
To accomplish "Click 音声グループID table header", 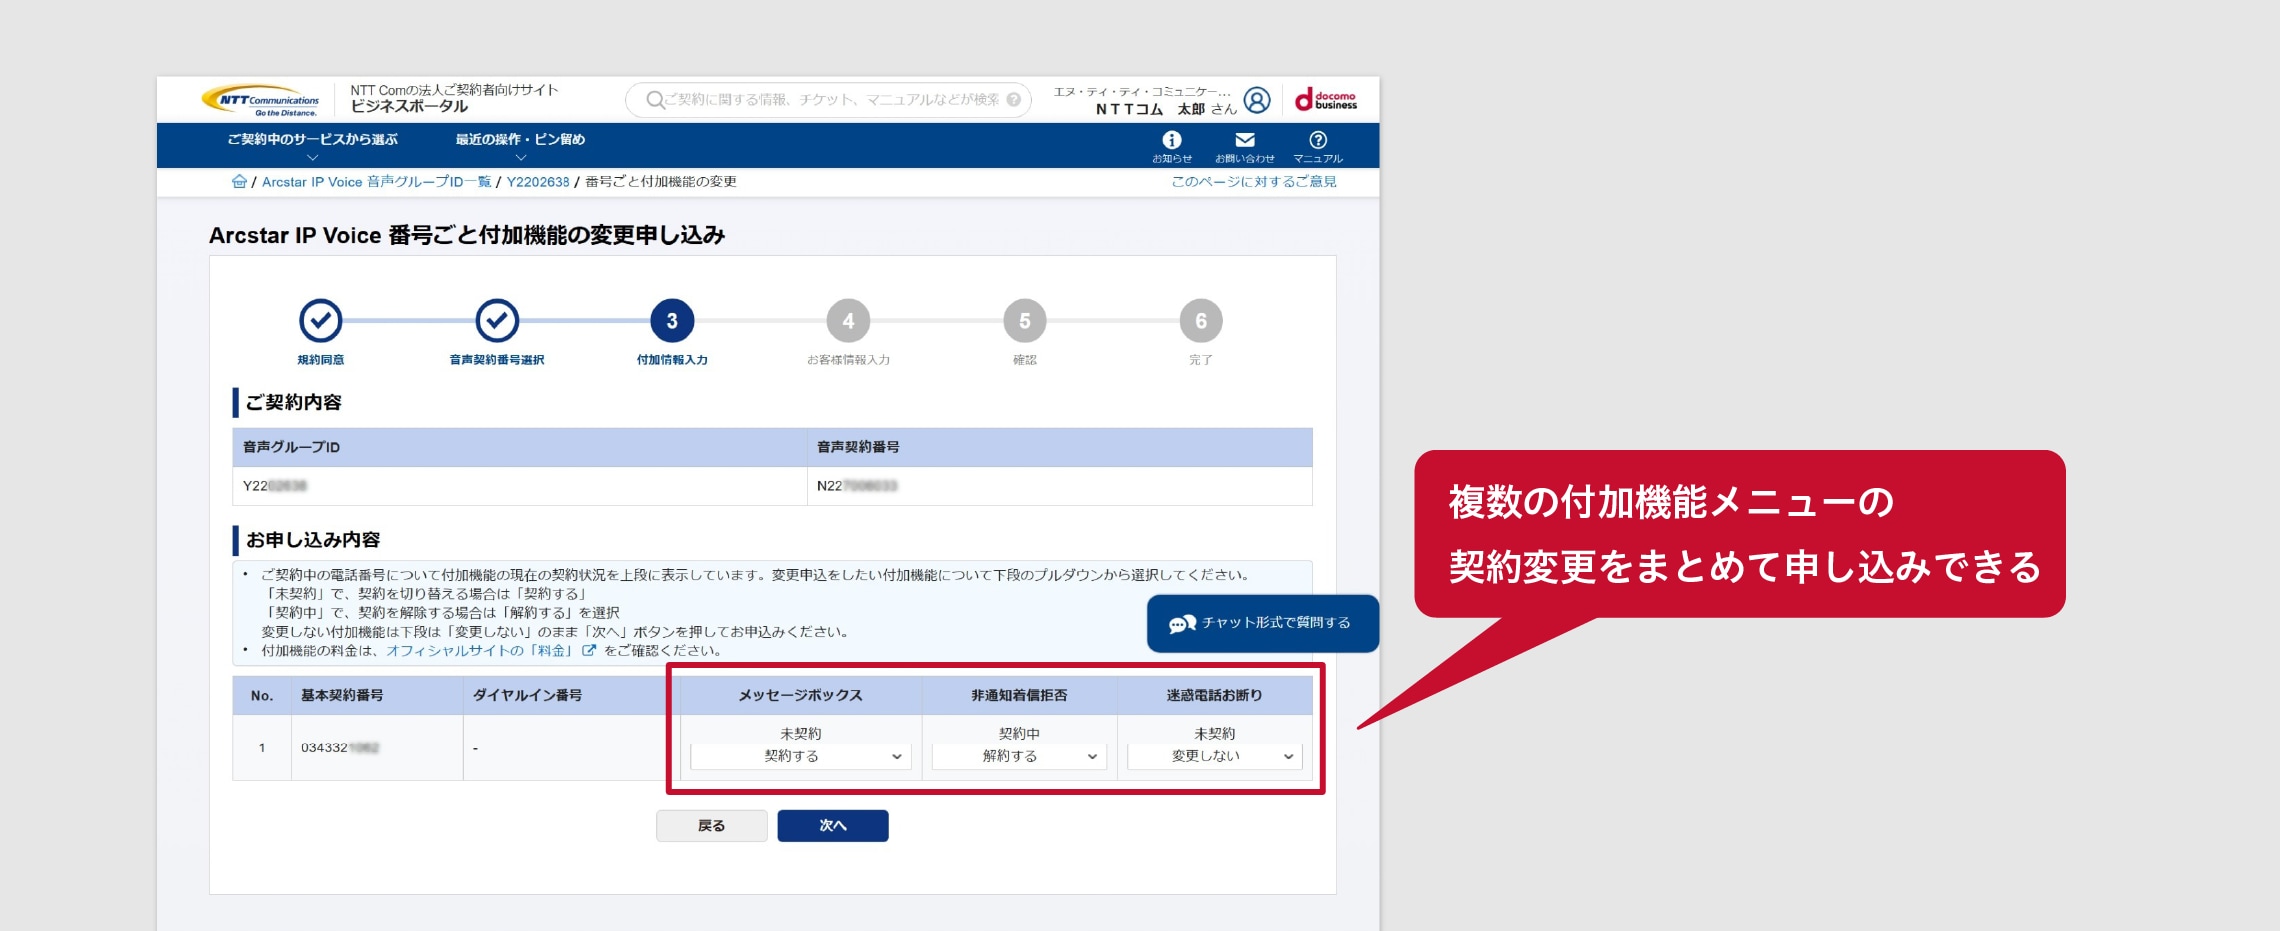I will pos(520,447).
